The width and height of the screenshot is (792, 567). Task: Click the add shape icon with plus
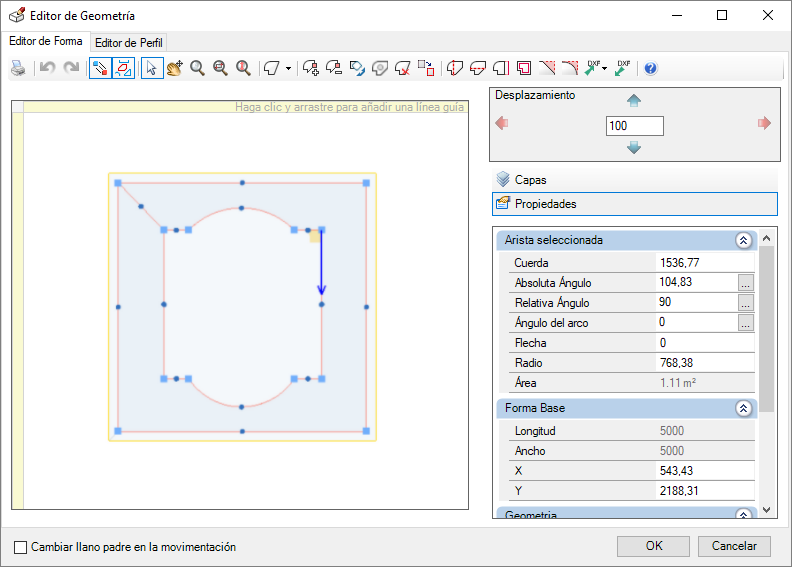(x=311, y=68)
